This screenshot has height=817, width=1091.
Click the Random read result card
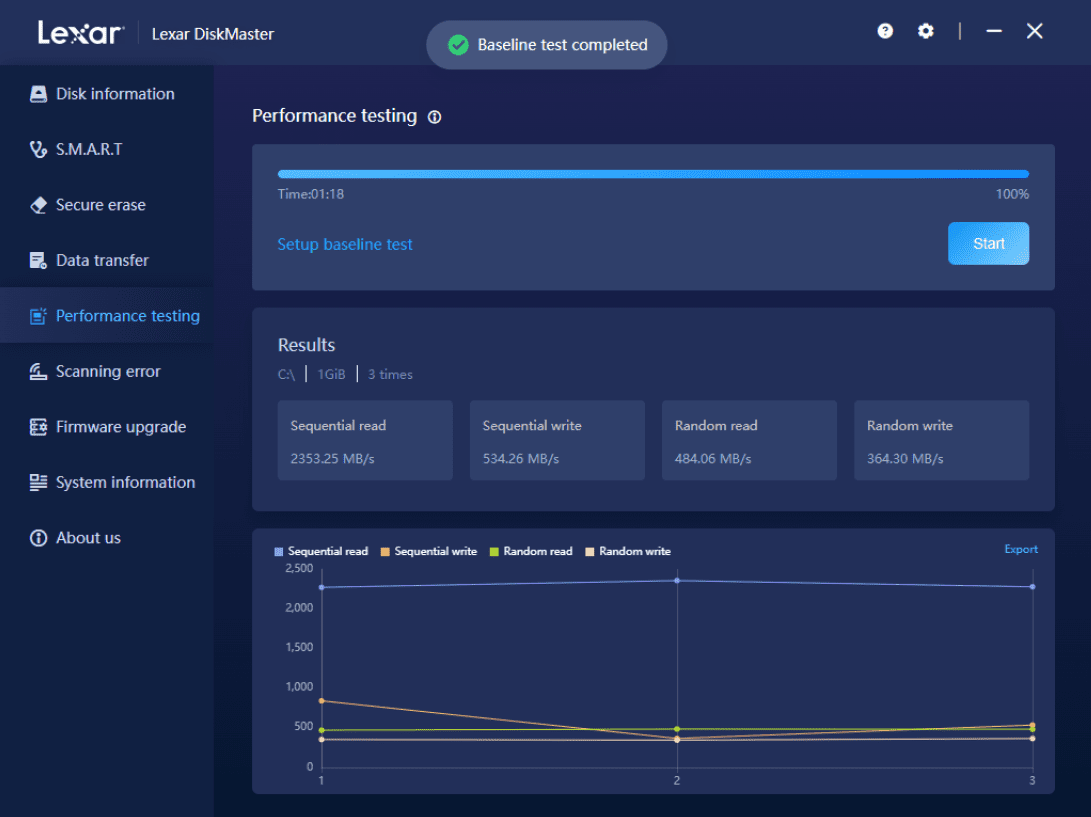[x=749, y=440]
